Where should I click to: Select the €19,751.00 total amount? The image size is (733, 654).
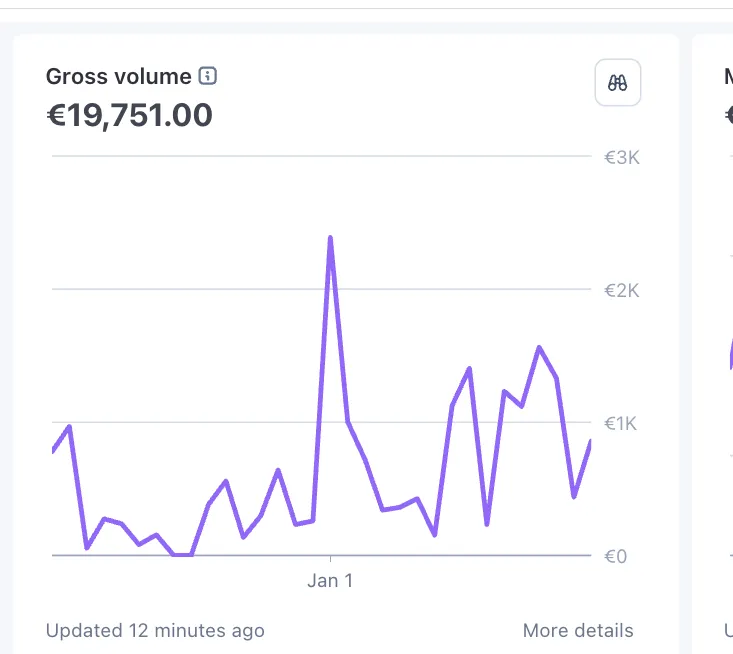click(130, 115)
